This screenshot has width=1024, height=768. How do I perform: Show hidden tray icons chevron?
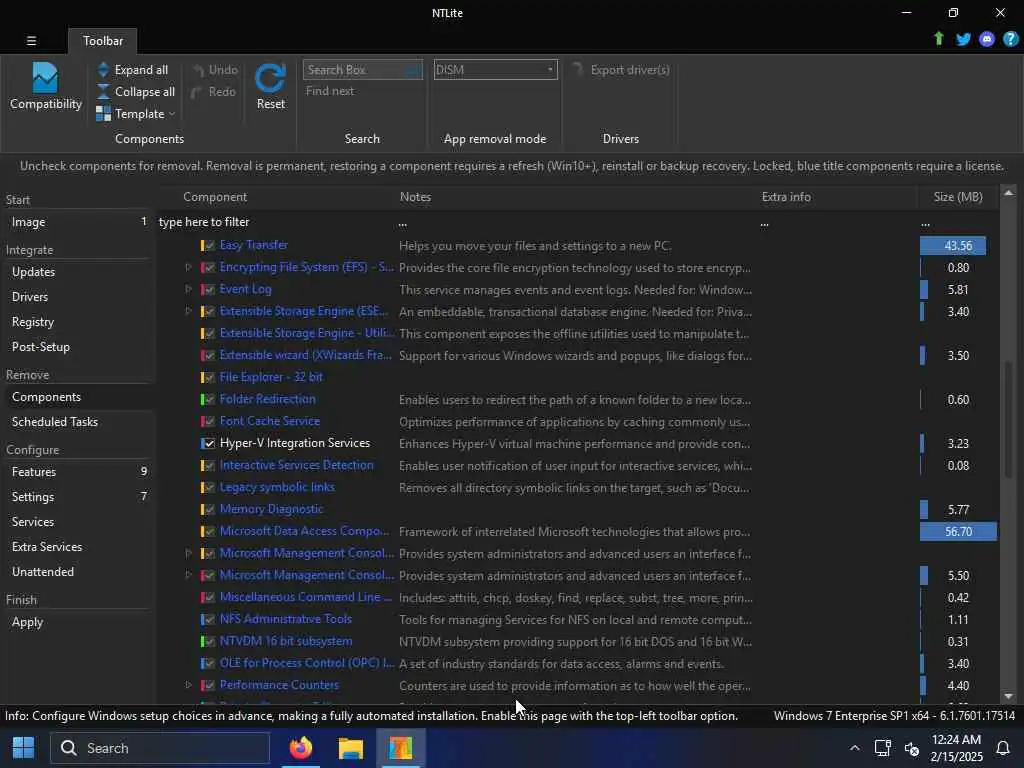click(x=854, y=748)
